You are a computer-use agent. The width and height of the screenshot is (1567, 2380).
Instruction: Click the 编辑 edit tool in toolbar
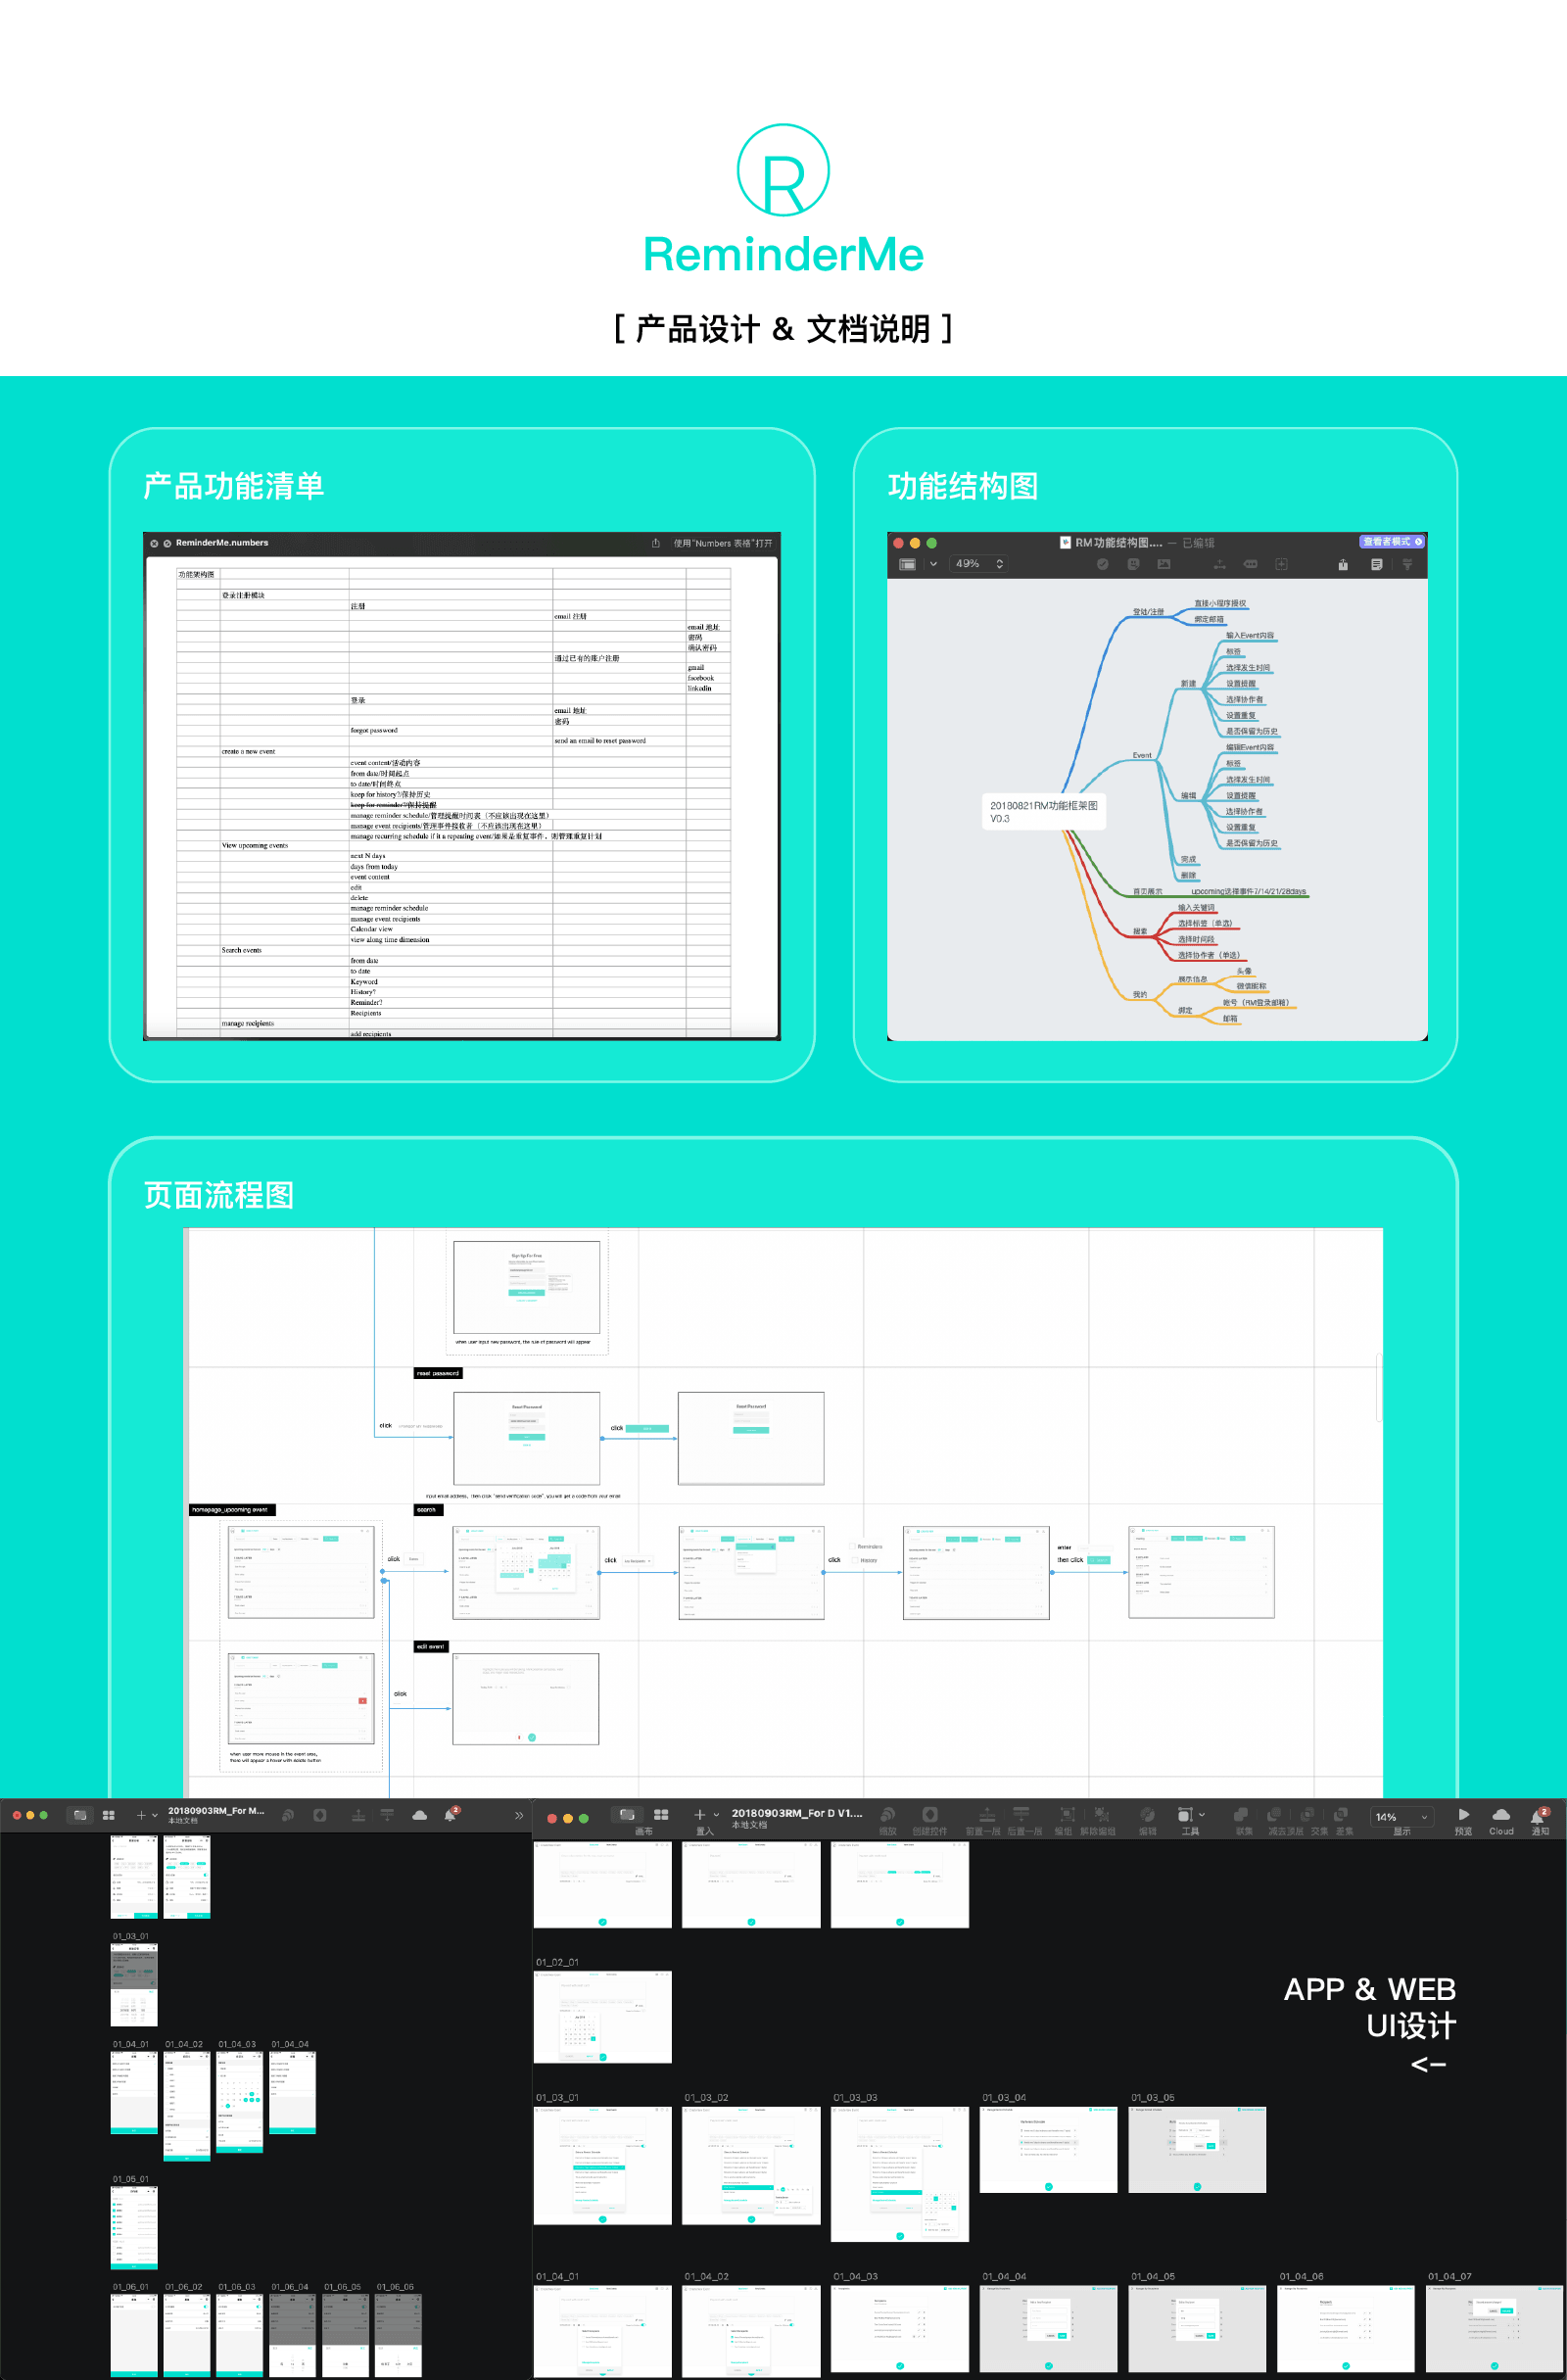click(x=1147, y=1815)
